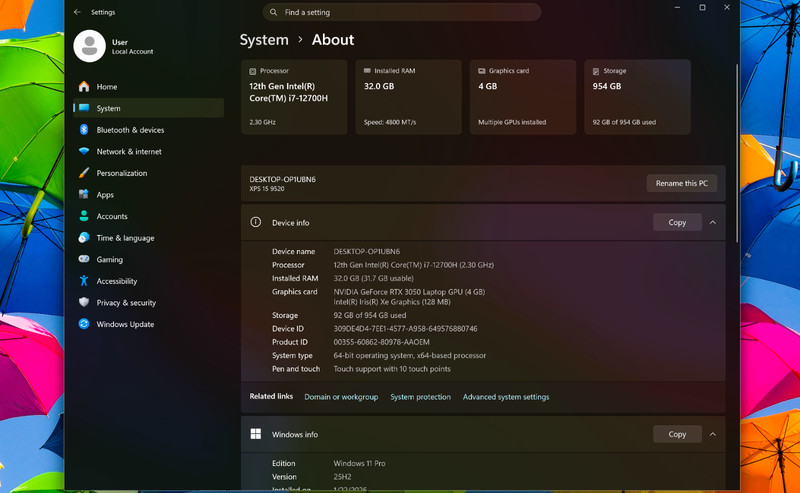Click the Home house icon
Viewport: 800px width, 493px height.
(x=84, y=86)
